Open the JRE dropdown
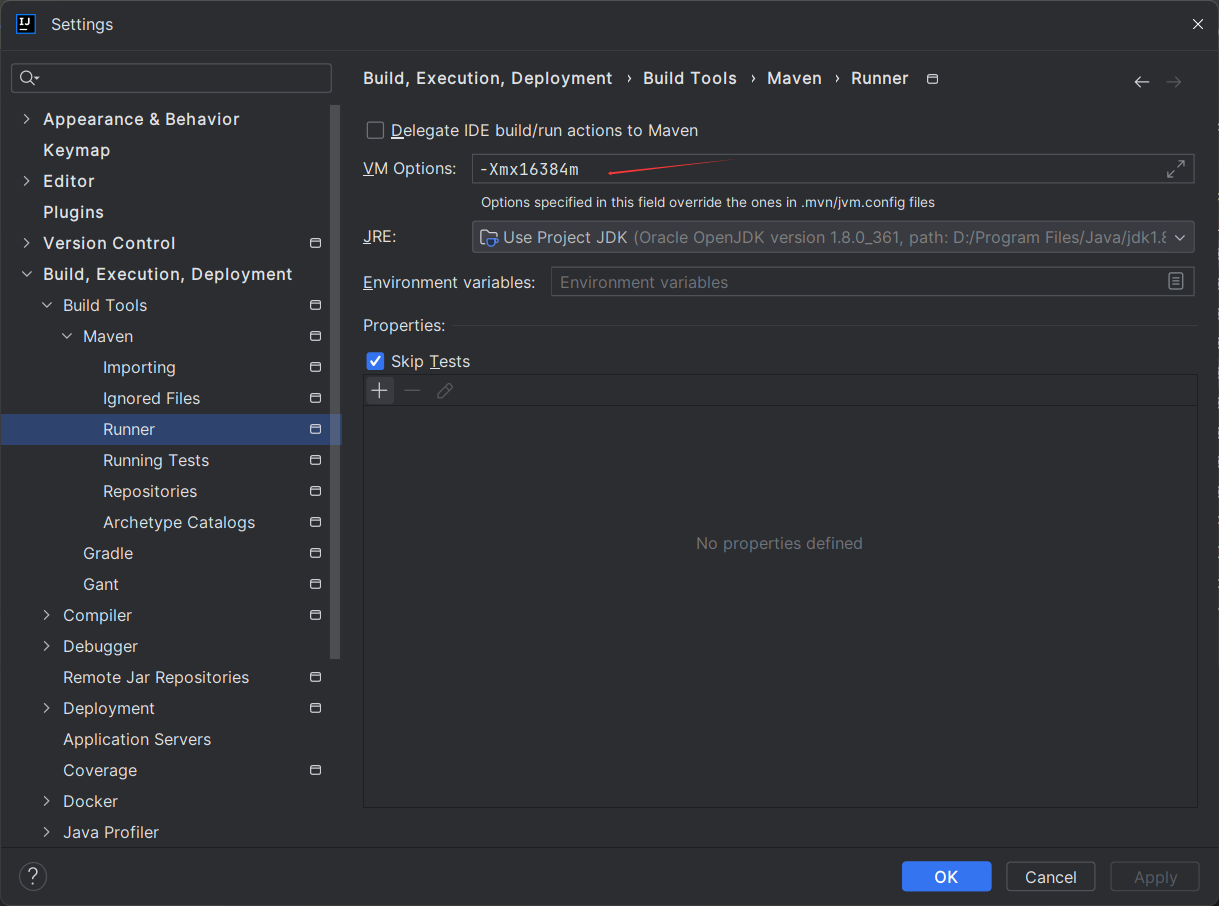 pos(833,237)
